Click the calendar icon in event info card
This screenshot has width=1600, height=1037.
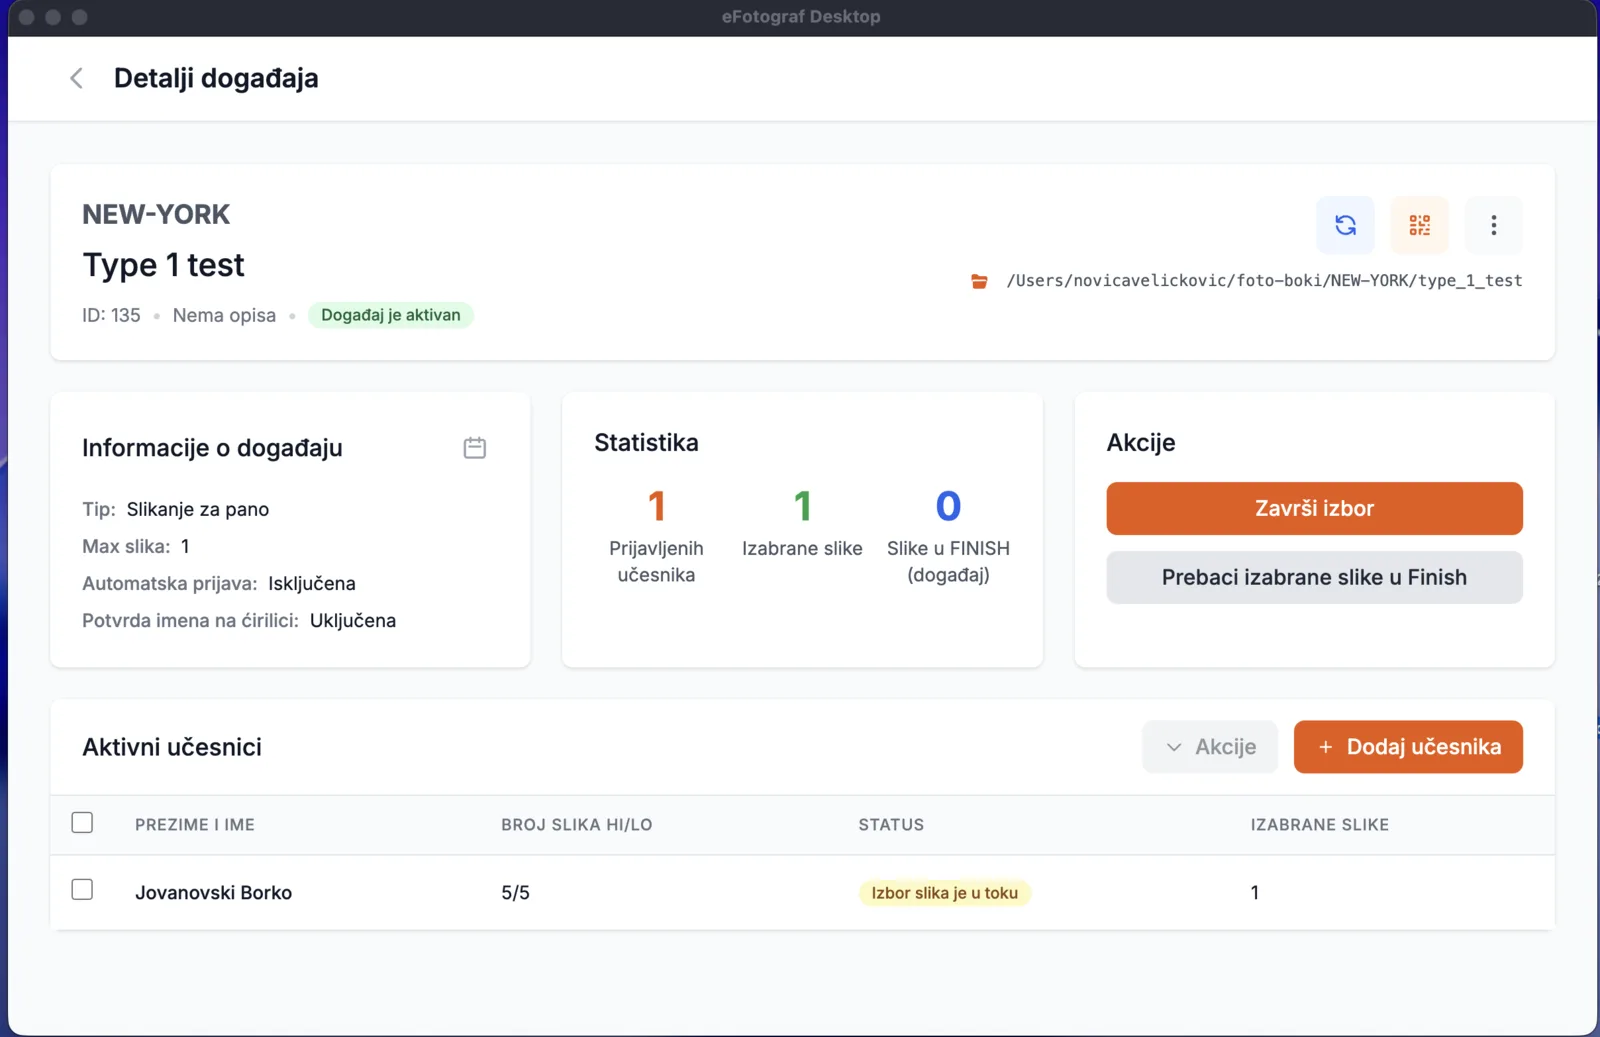tap(475, 448)
